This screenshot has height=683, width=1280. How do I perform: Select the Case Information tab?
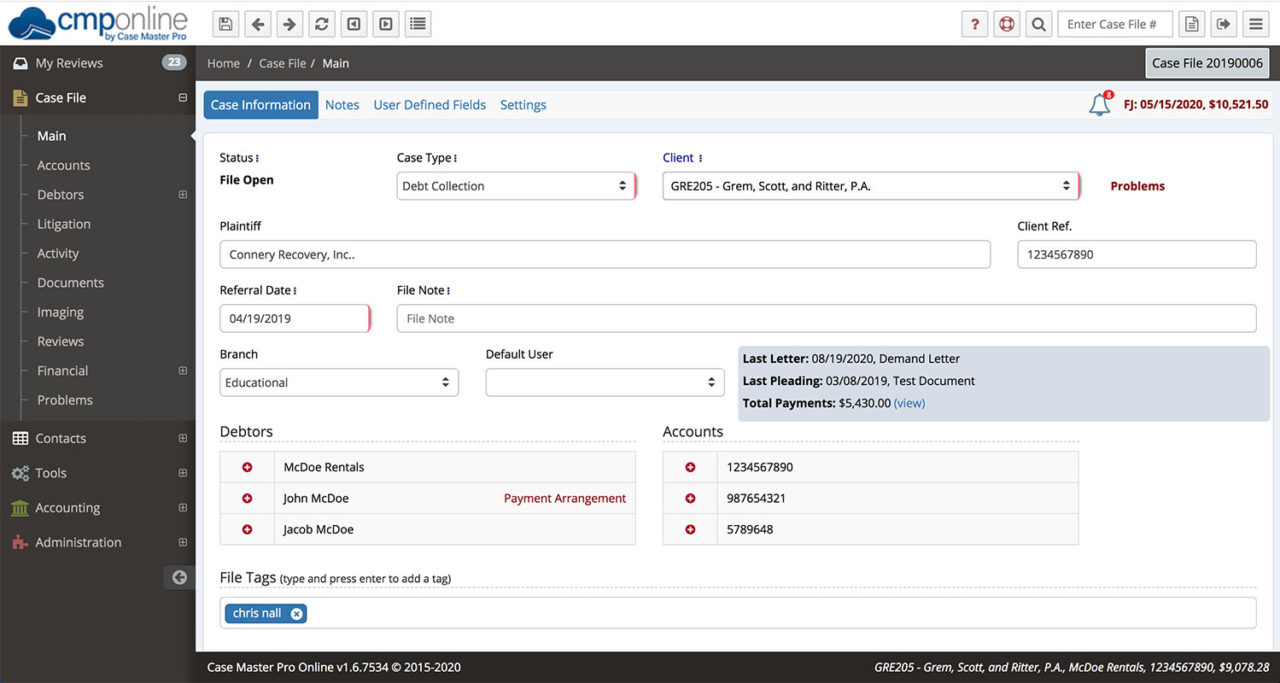click(261, 105)
